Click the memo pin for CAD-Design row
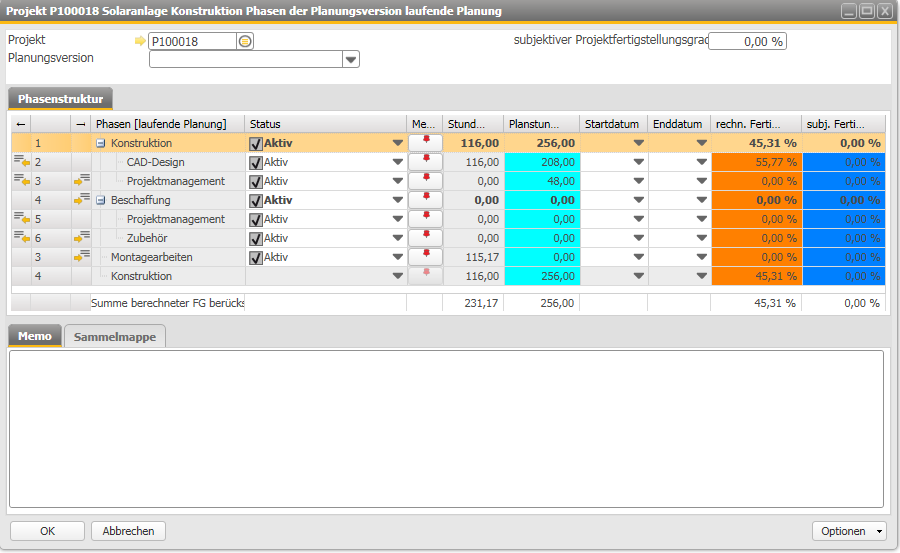This screenshot has height=553, width=900. [x=425, y=162]
